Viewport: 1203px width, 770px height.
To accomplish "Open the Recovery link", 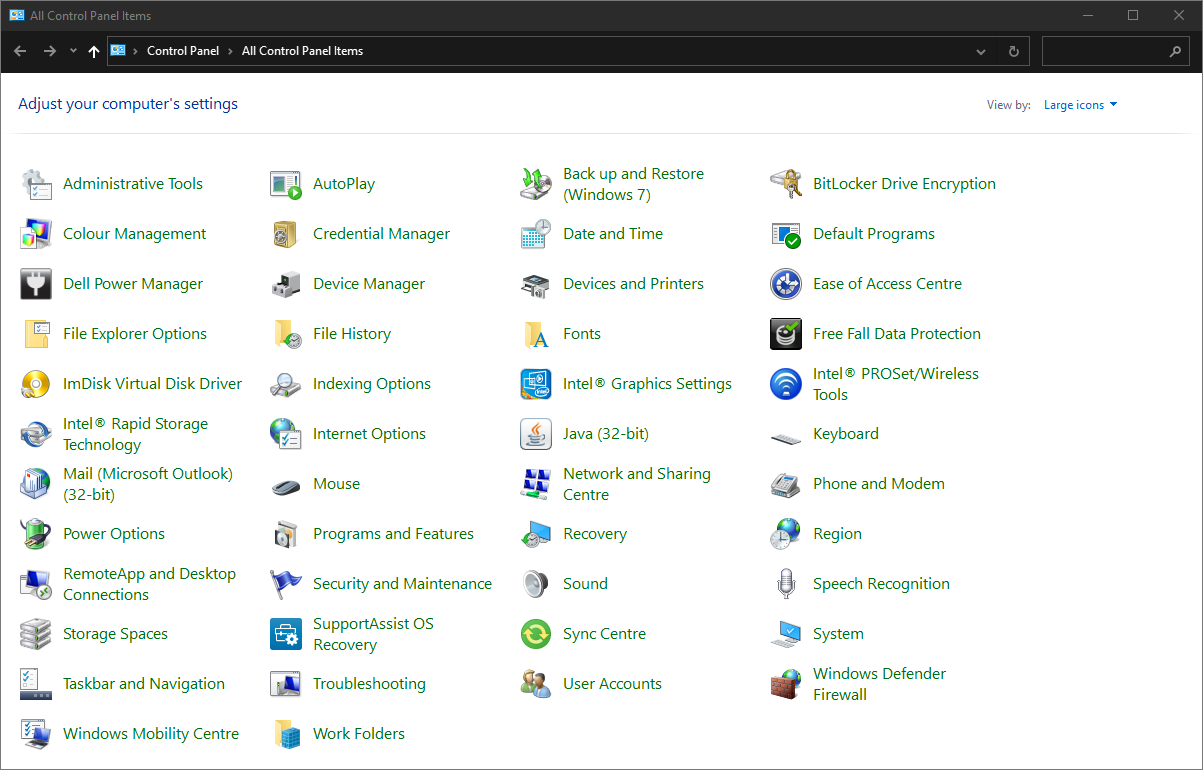I will click(x=595, y=534).
